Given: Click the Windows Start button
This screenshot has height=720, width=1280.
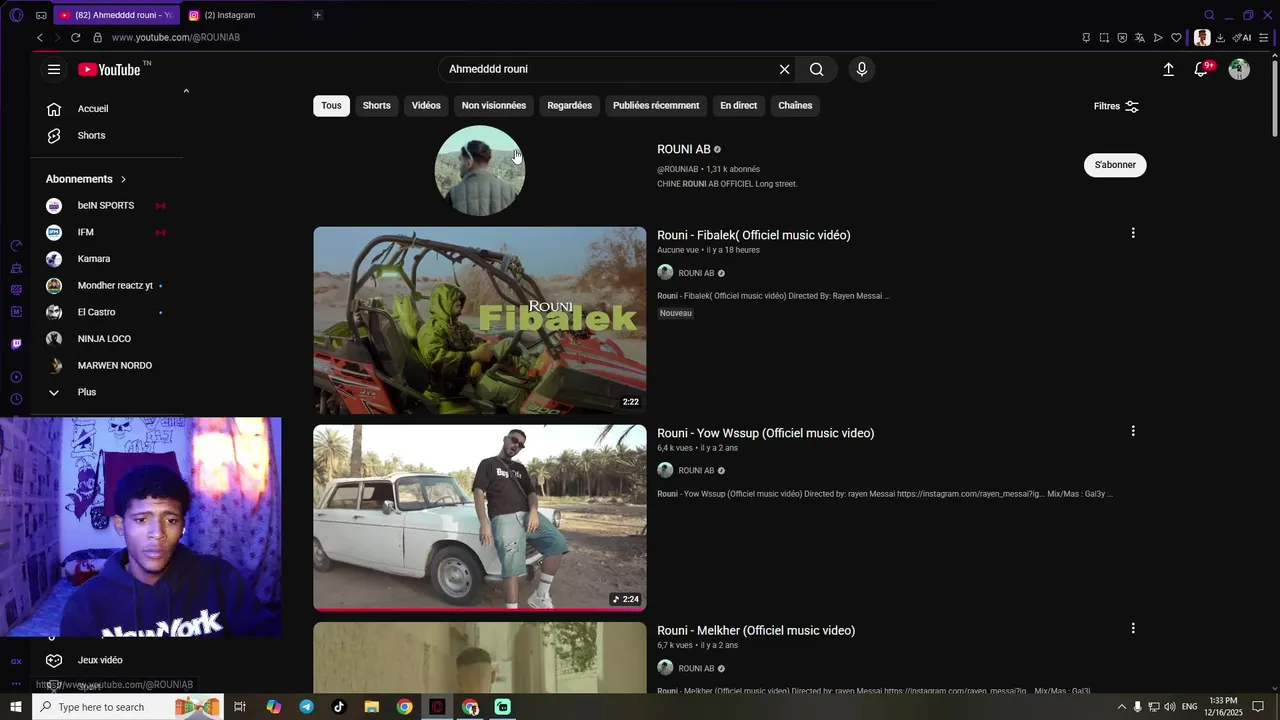Looking at the screenshot, I should pyautogui.click(x=16, y=707).
